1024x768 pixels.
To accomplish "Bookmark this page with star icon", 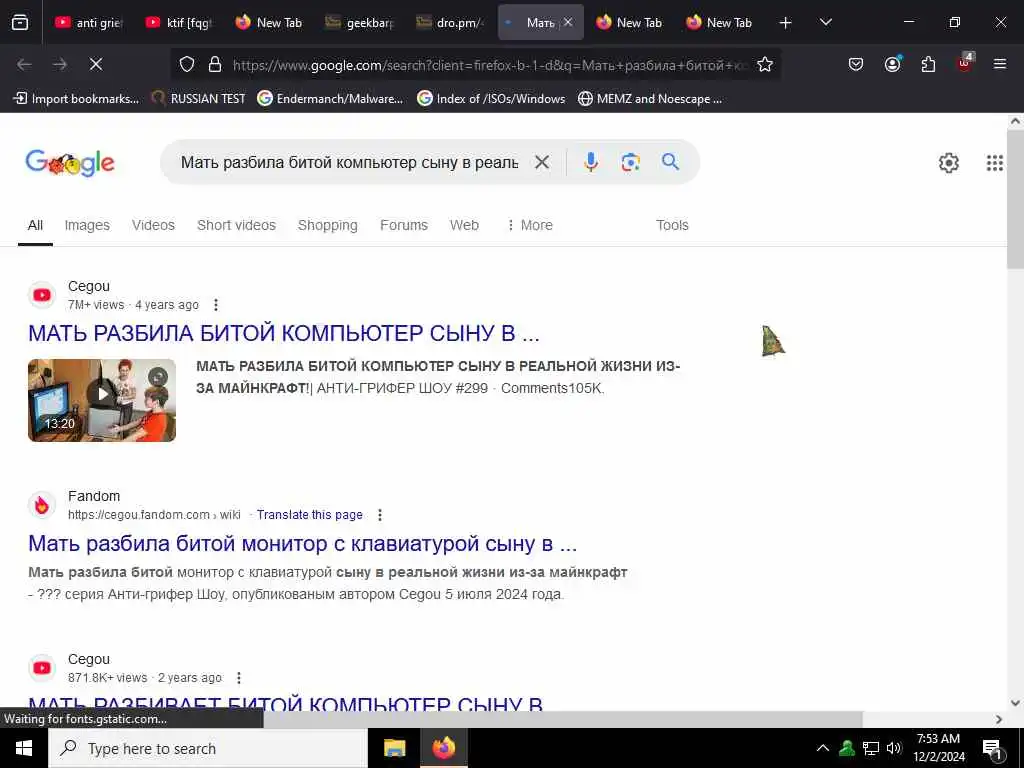I will [x=765, y=64].
